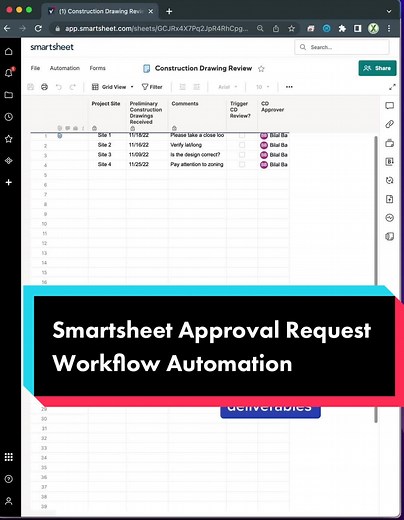Open Conversations panel icon
Screen dimensions: 404x520
[389, 106]
